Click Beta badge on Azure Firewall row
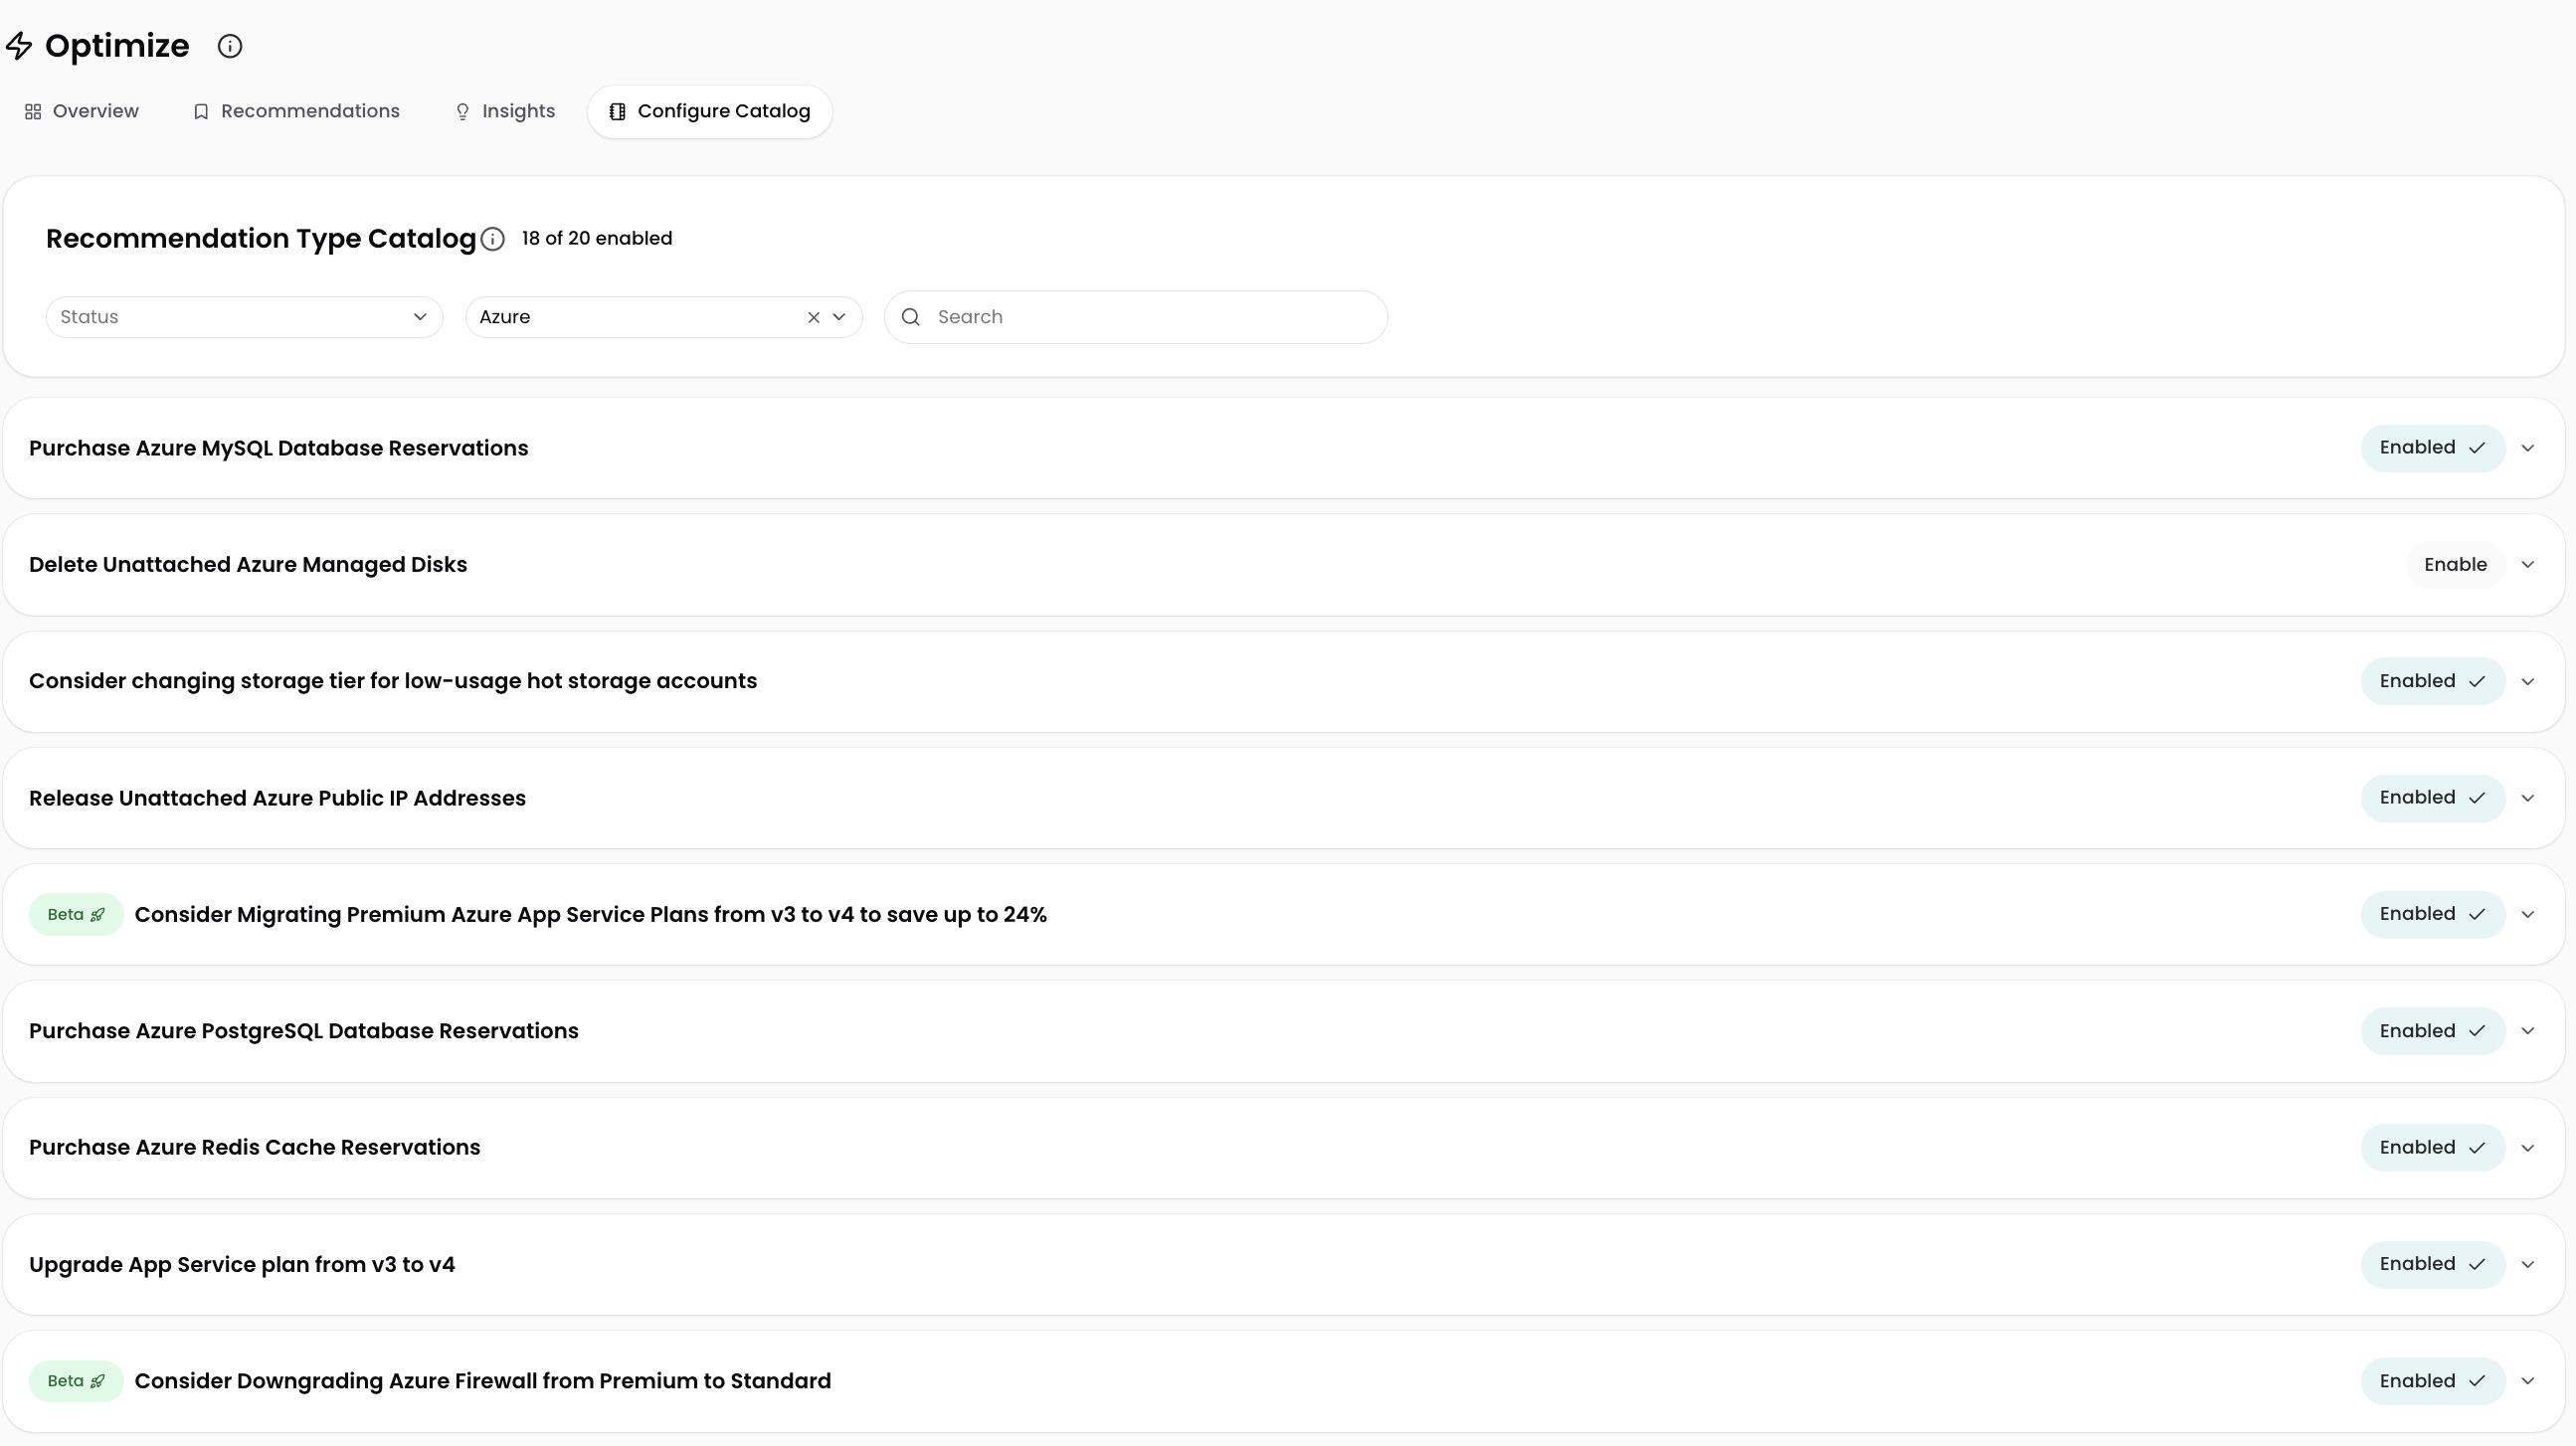This screenshot has width=2576, height=1446. tap(76, 1381)
